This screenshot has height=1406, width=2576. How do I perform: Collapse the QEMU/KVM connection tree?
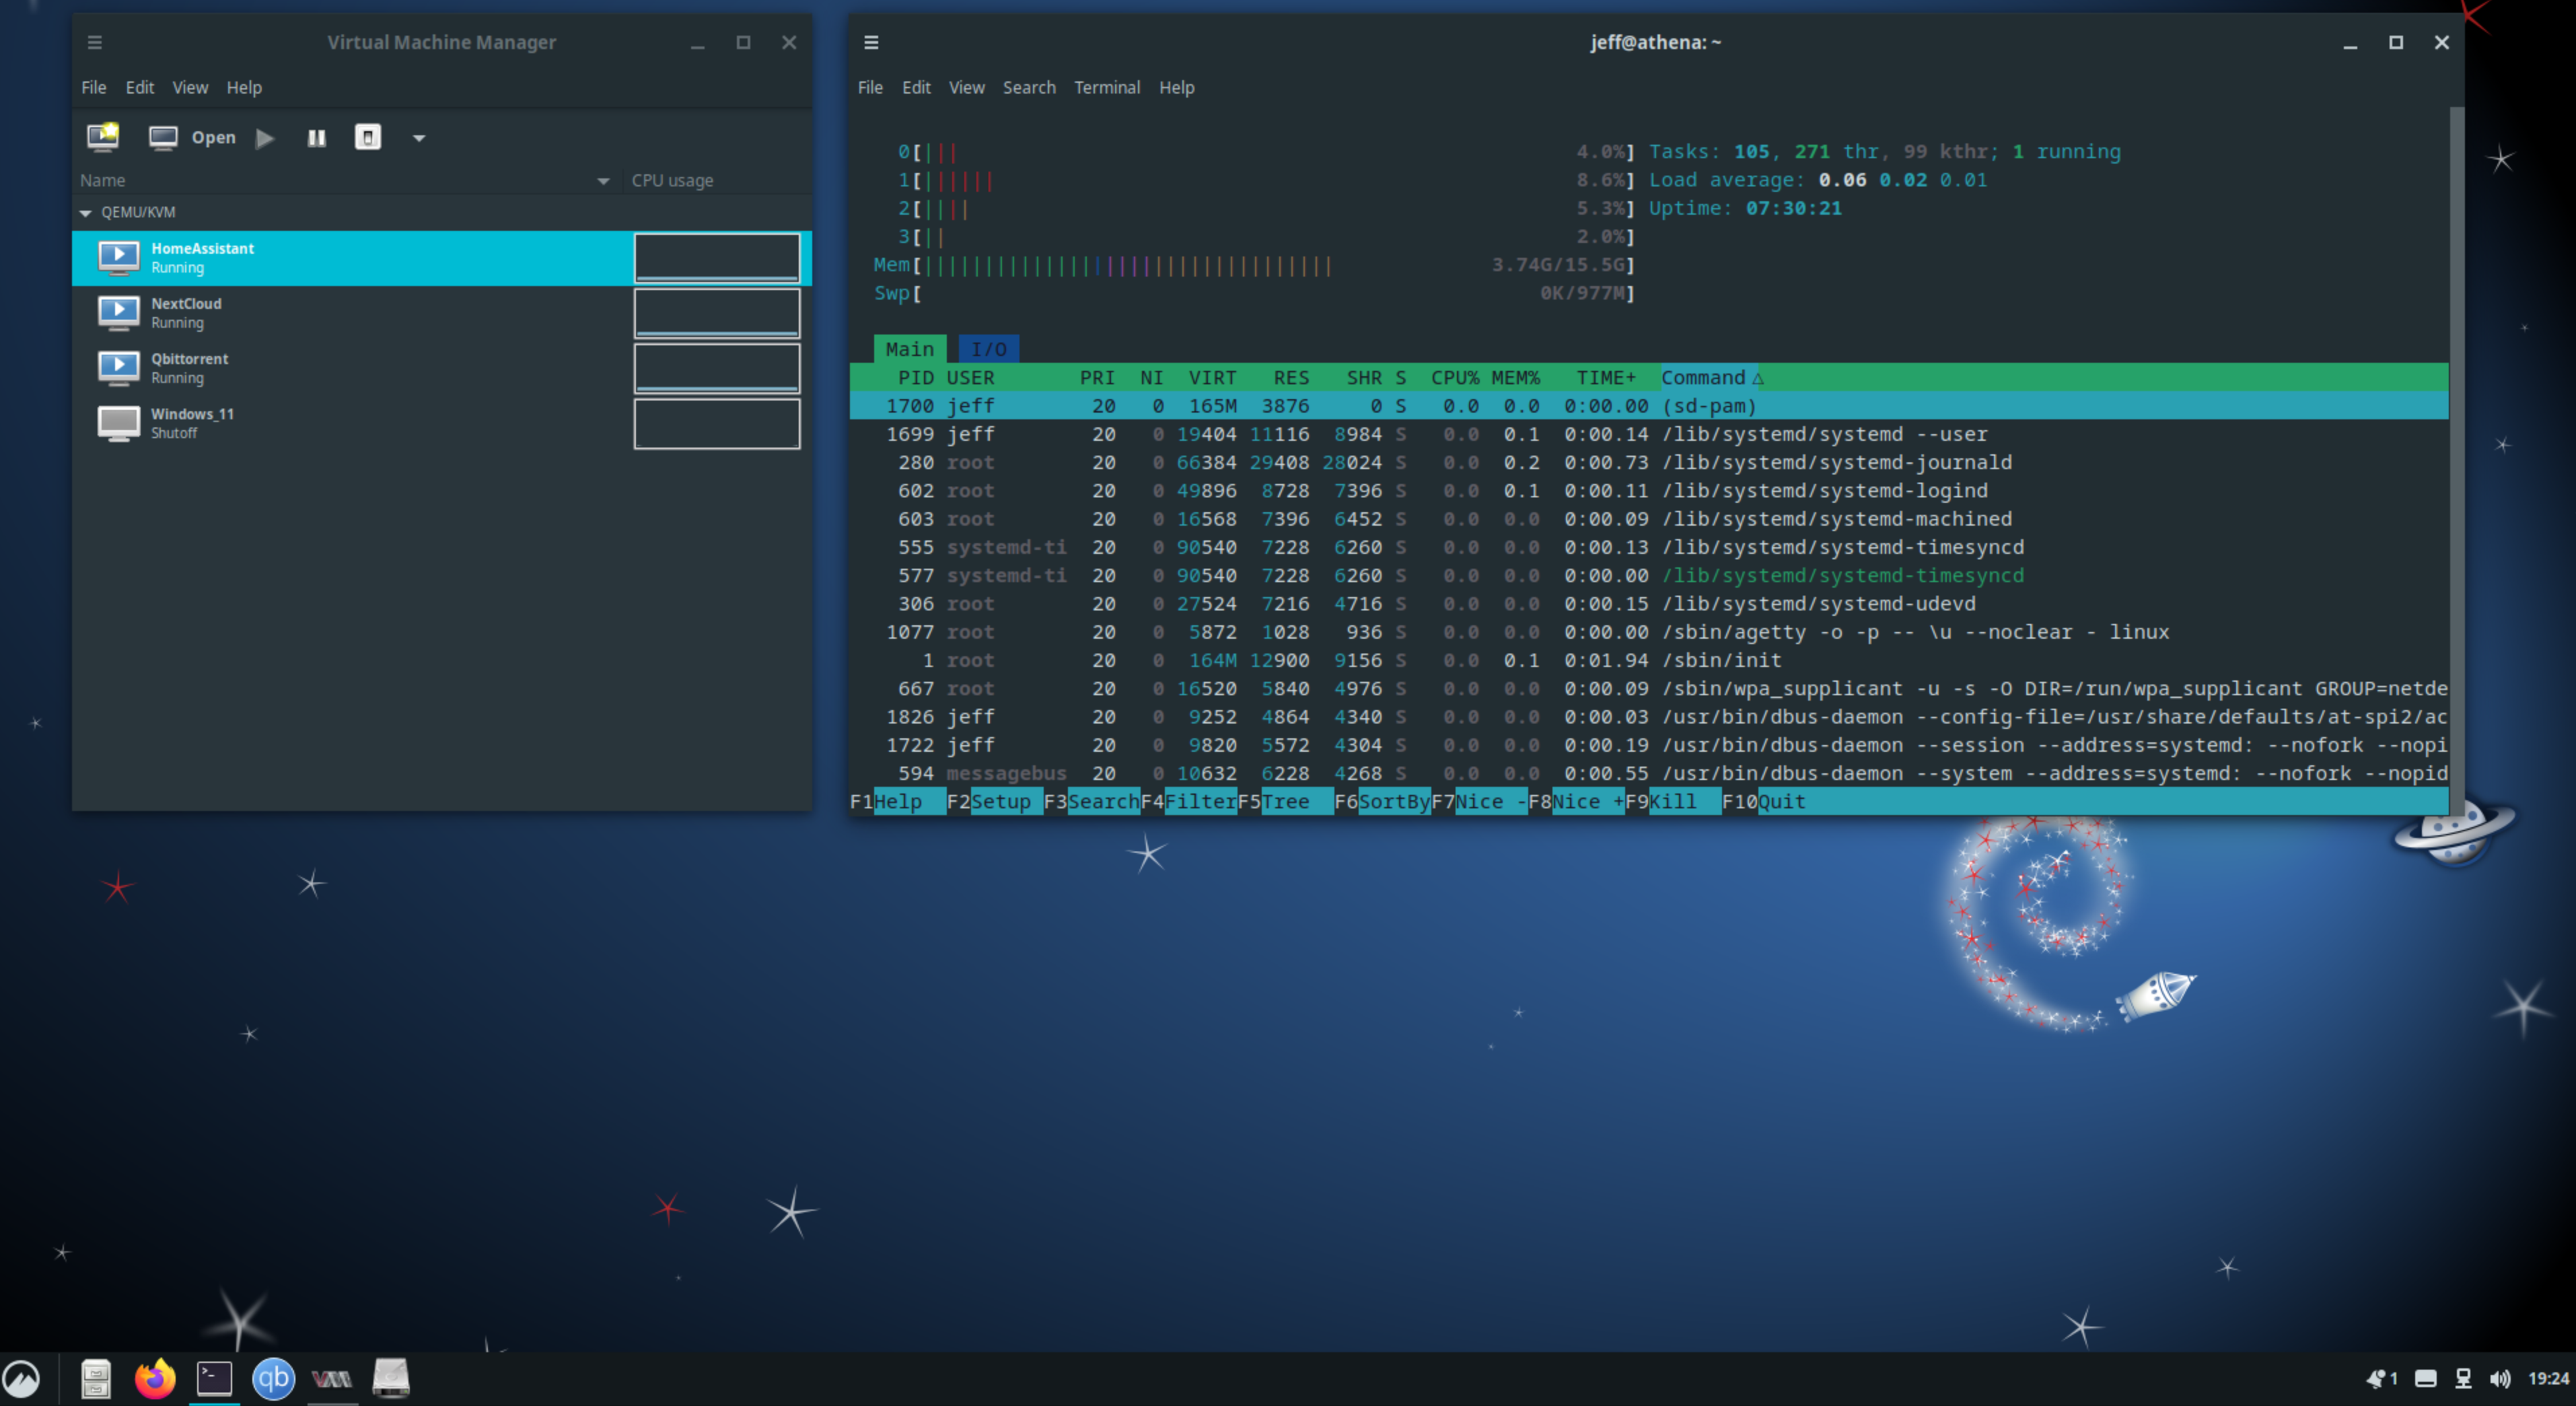86,212
